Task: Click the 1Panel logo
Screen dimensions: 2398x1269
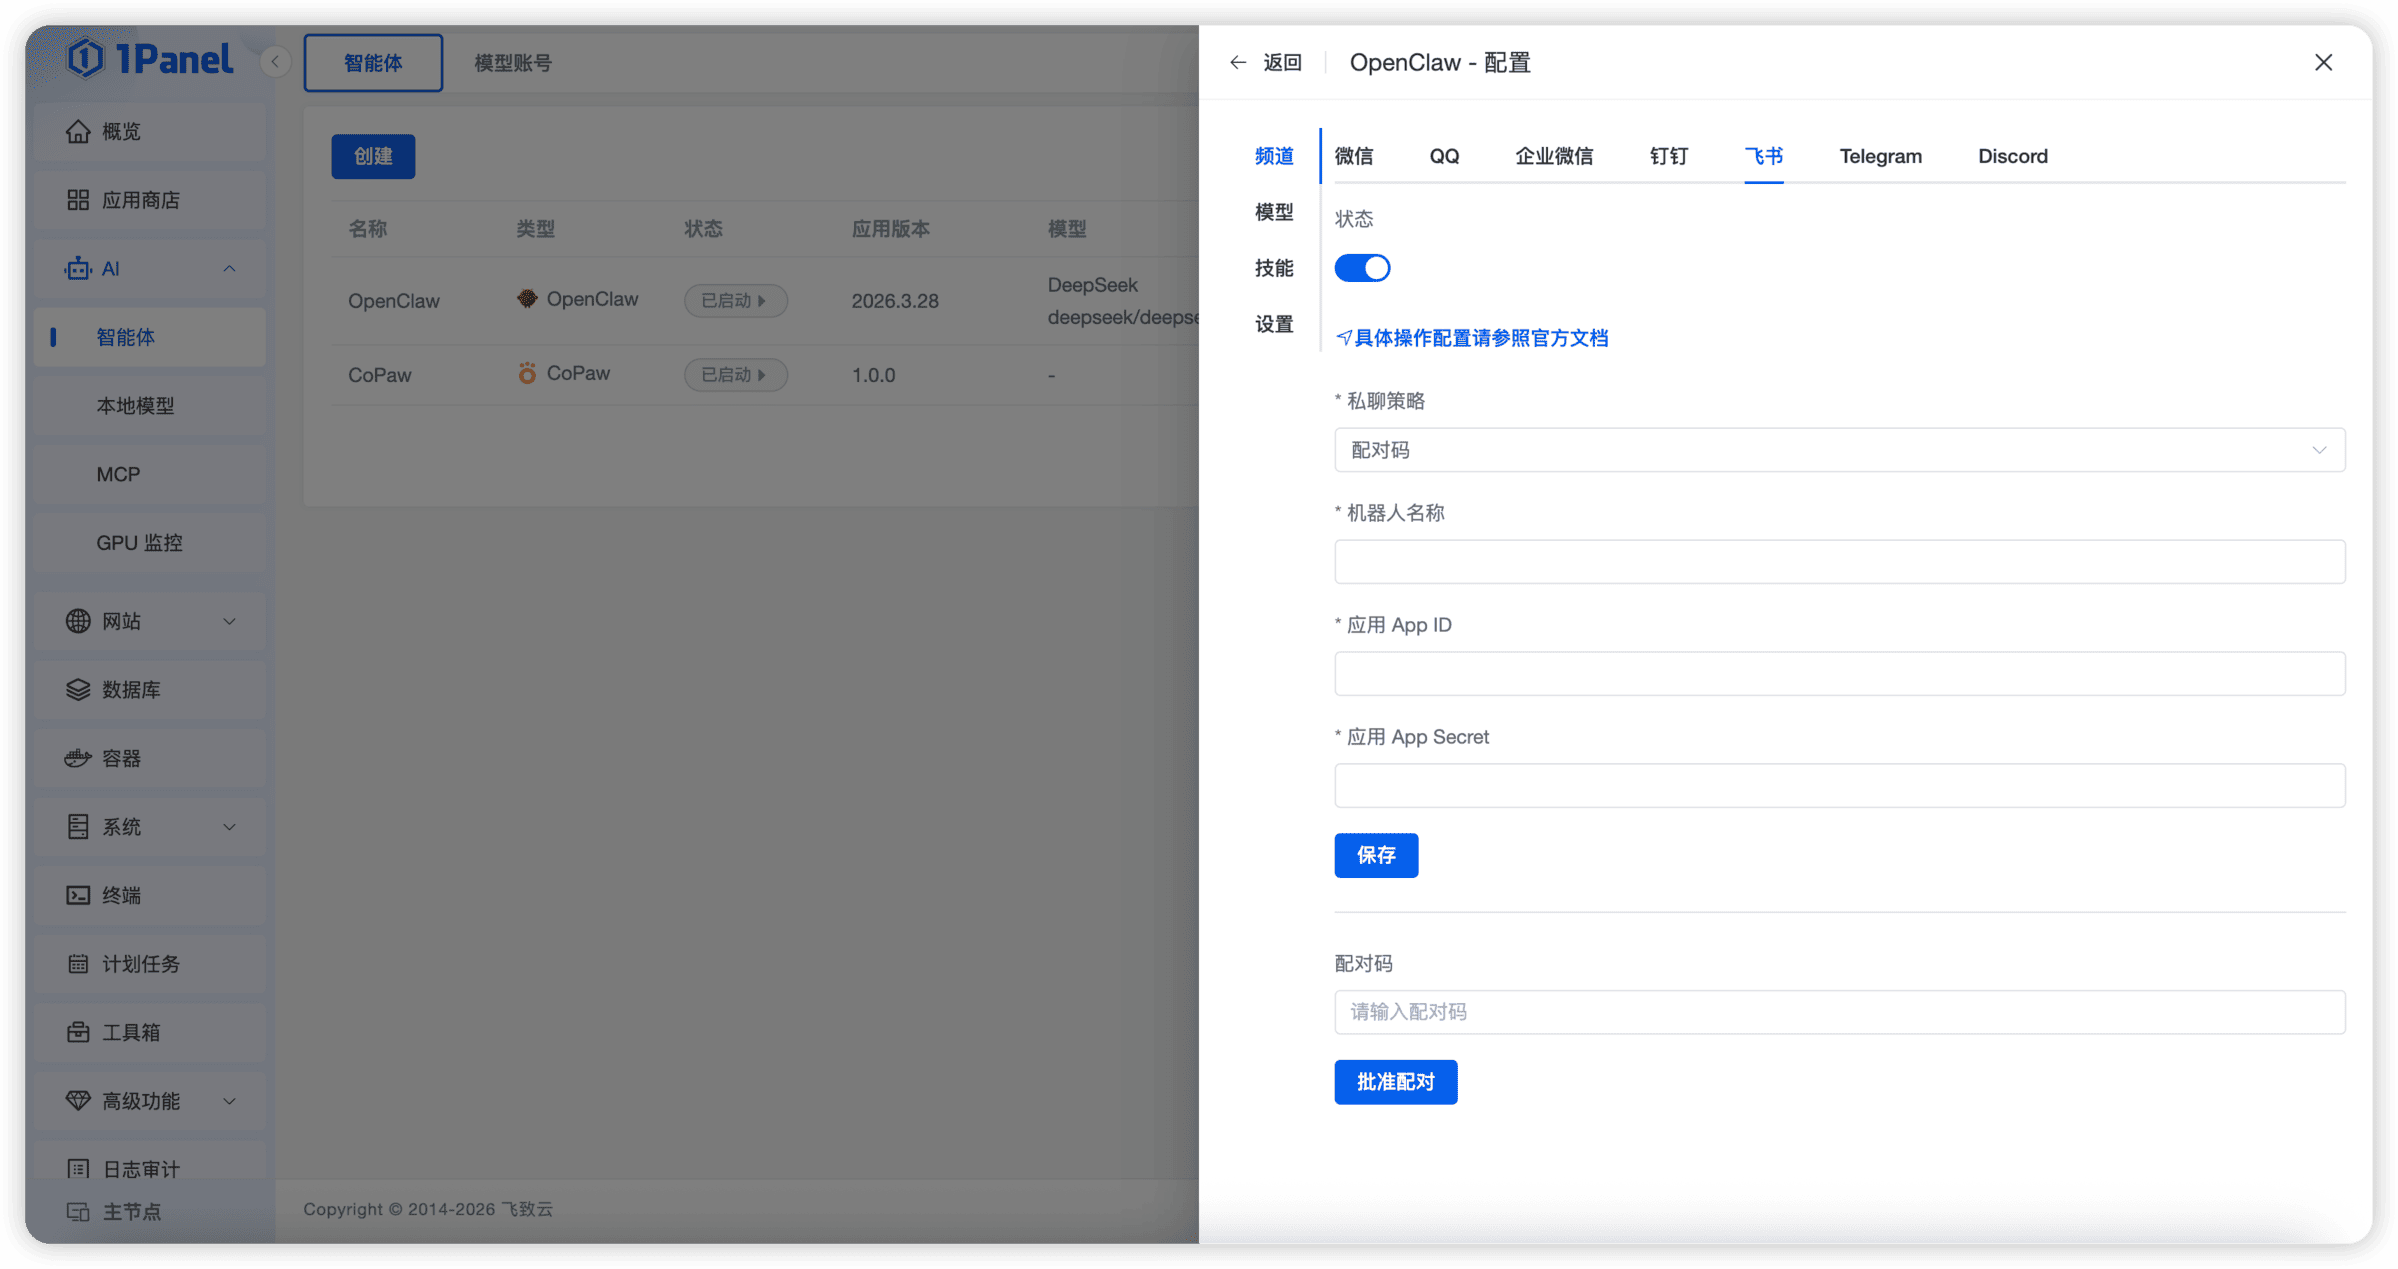Action: coord(150,59)
